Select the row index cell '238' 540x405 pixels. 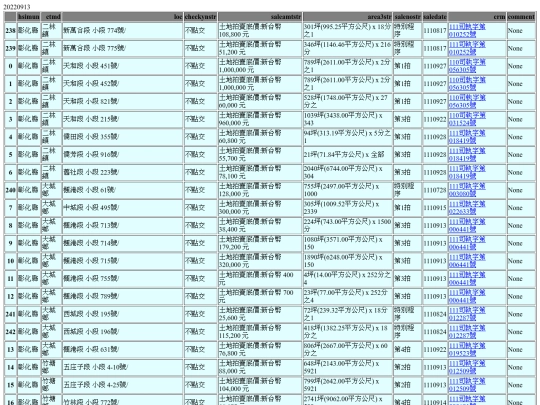11,30
